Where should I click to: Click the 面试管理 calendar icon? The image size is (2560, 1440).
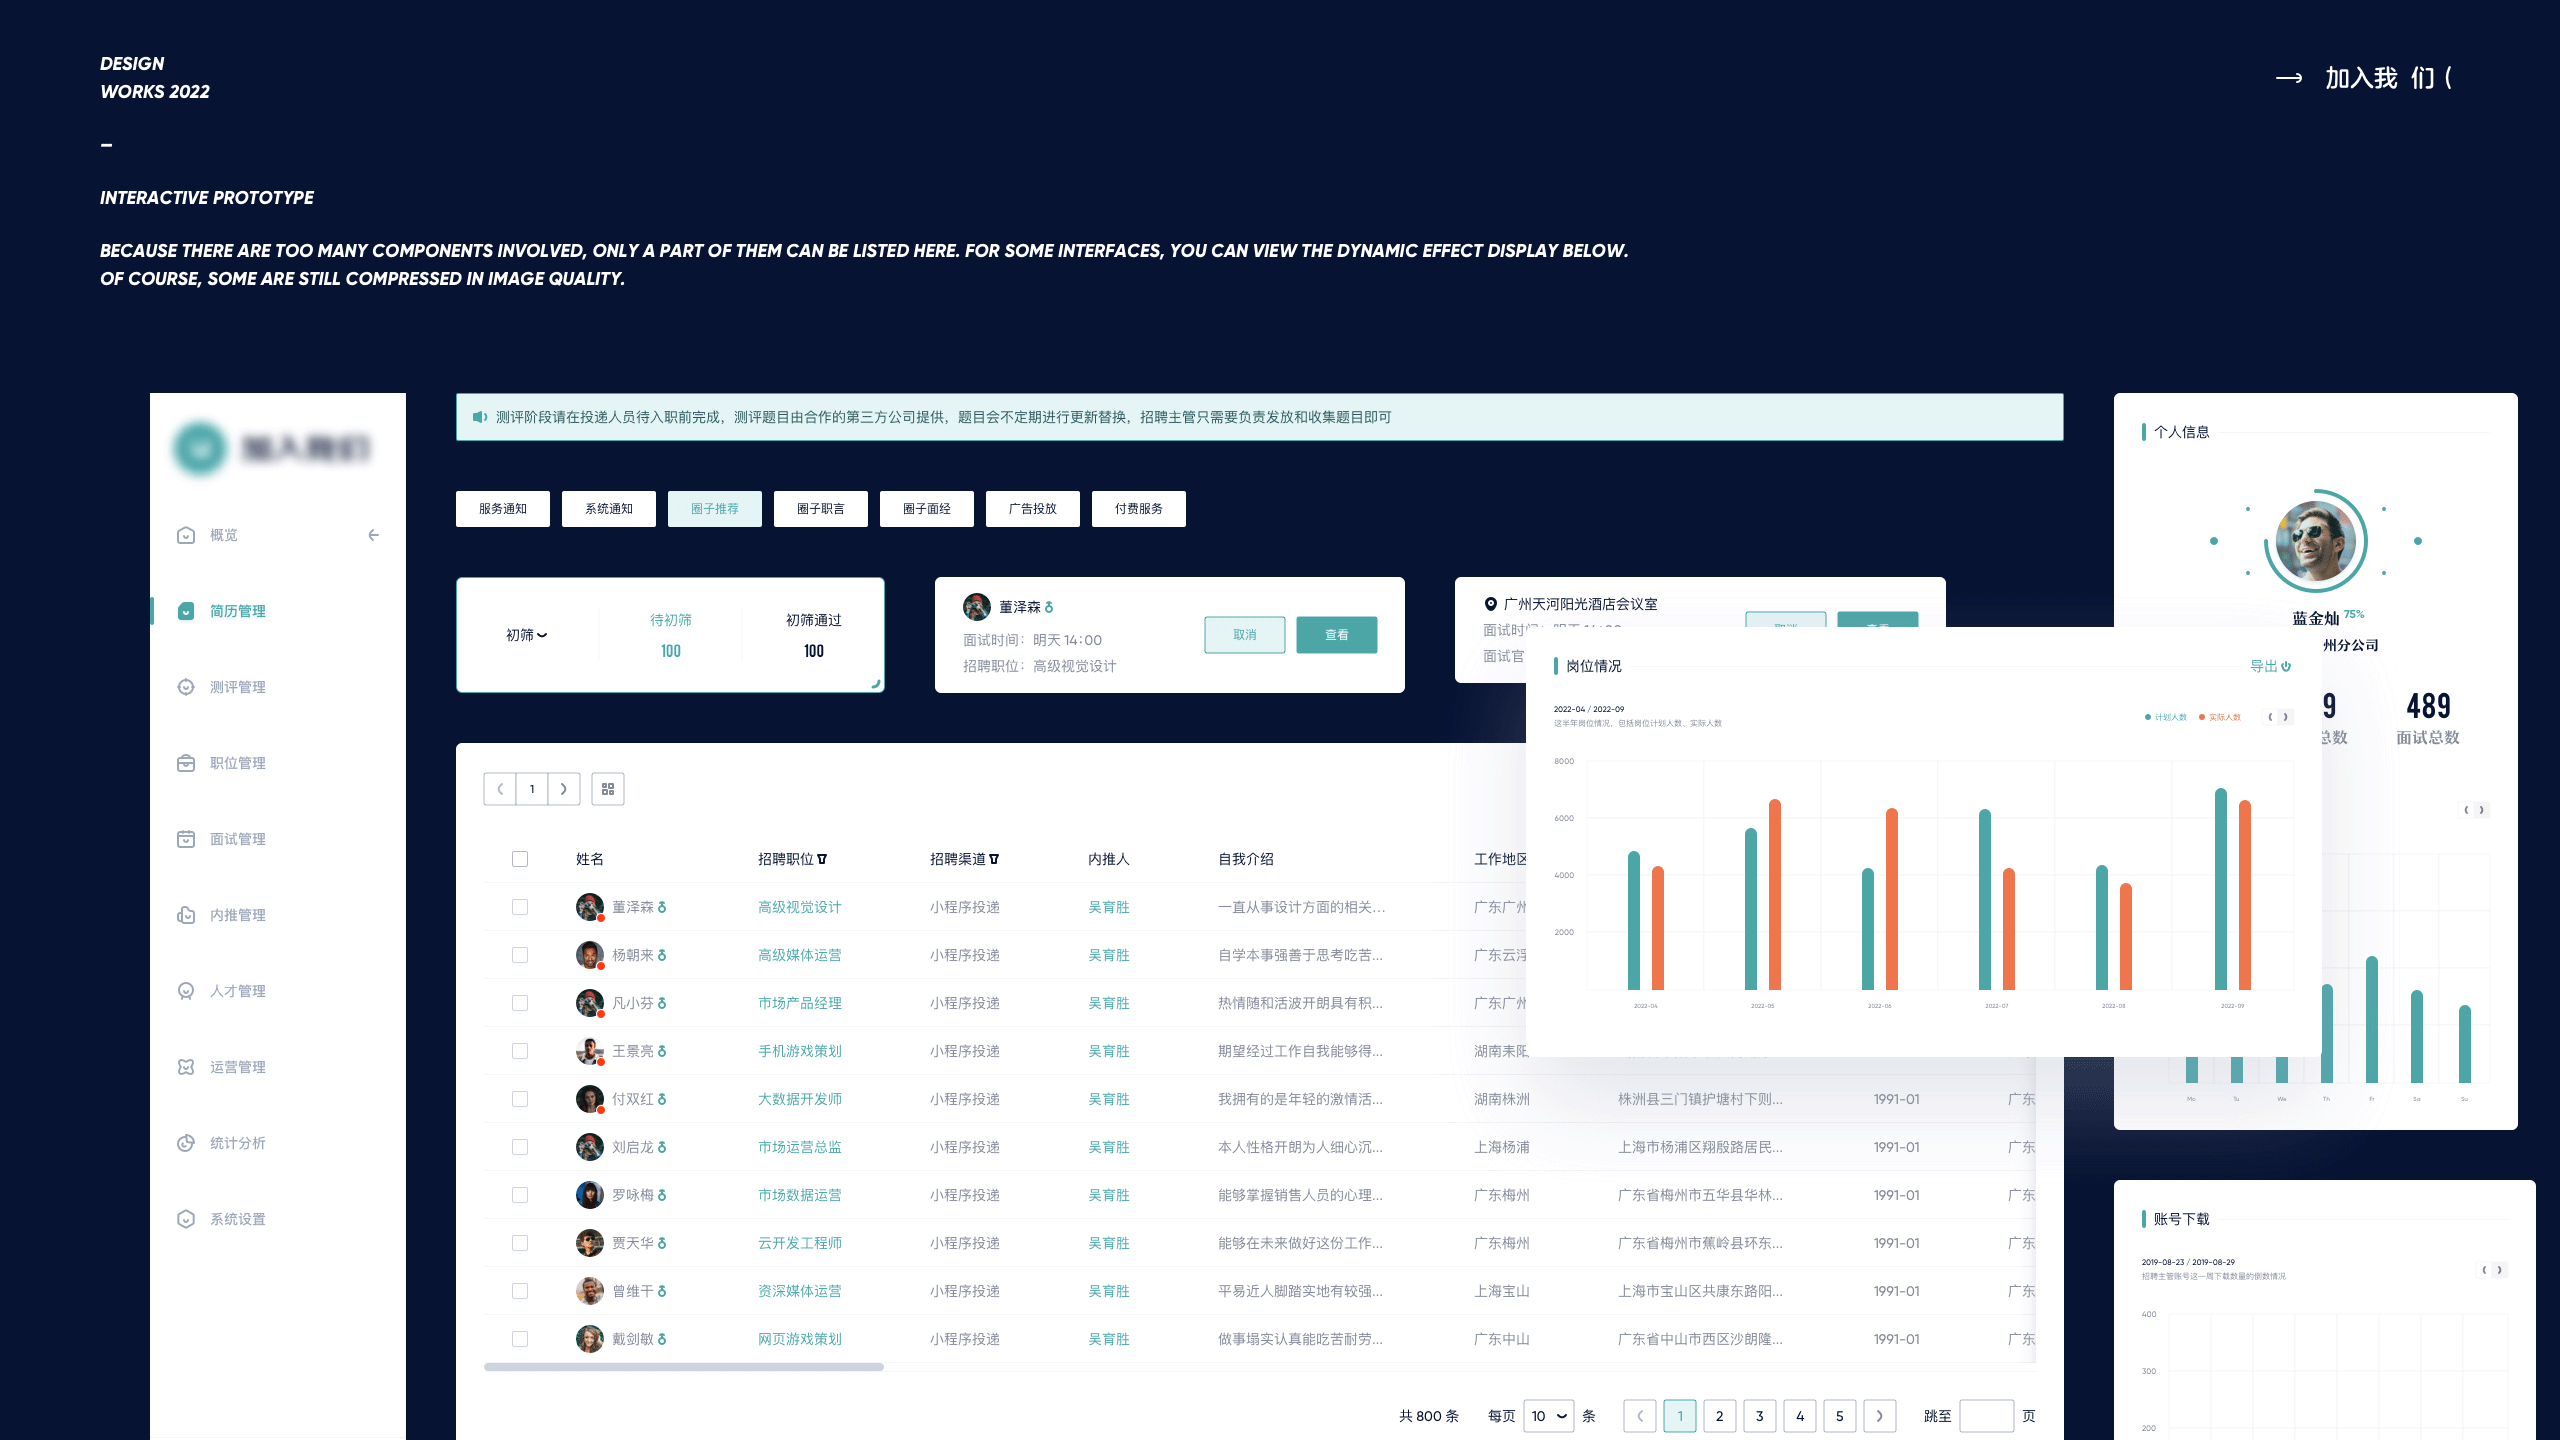[186, 839]
